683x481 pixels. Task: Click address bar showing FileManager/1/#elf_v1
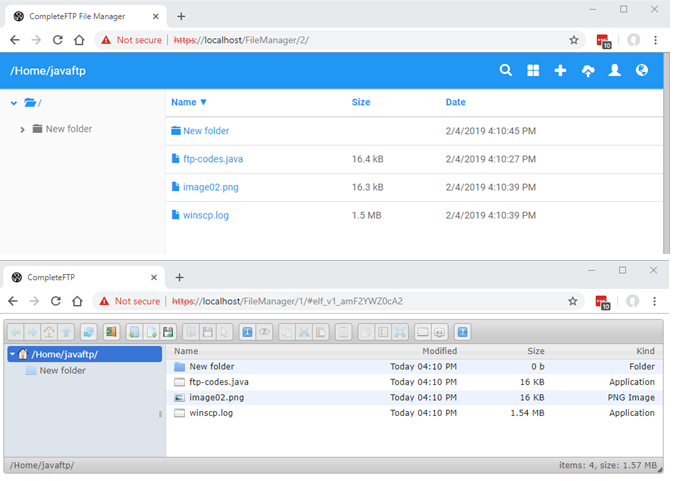[x=340, y=301]
